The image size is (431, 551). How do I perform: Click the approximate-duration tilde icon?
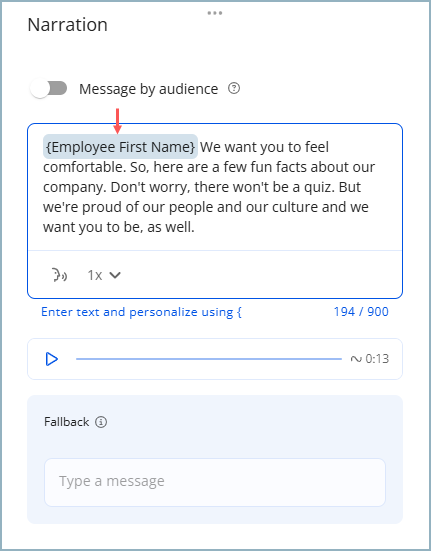click(356, 359)
